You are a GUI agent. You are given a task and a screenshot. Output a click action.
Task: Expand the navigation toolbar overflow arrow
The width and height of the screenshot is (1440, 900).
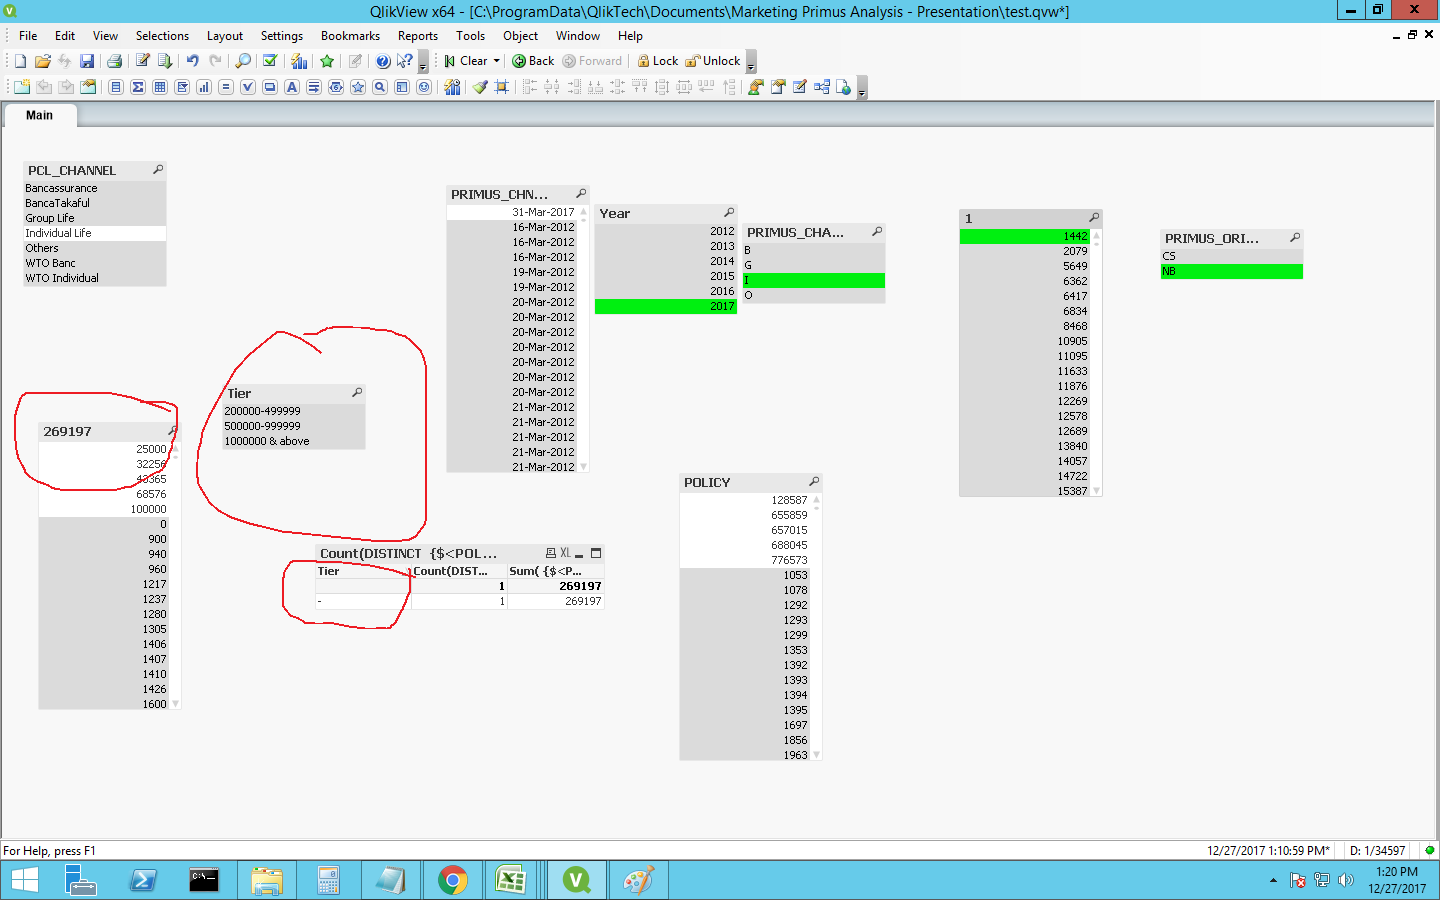click(x=751, y=63)
